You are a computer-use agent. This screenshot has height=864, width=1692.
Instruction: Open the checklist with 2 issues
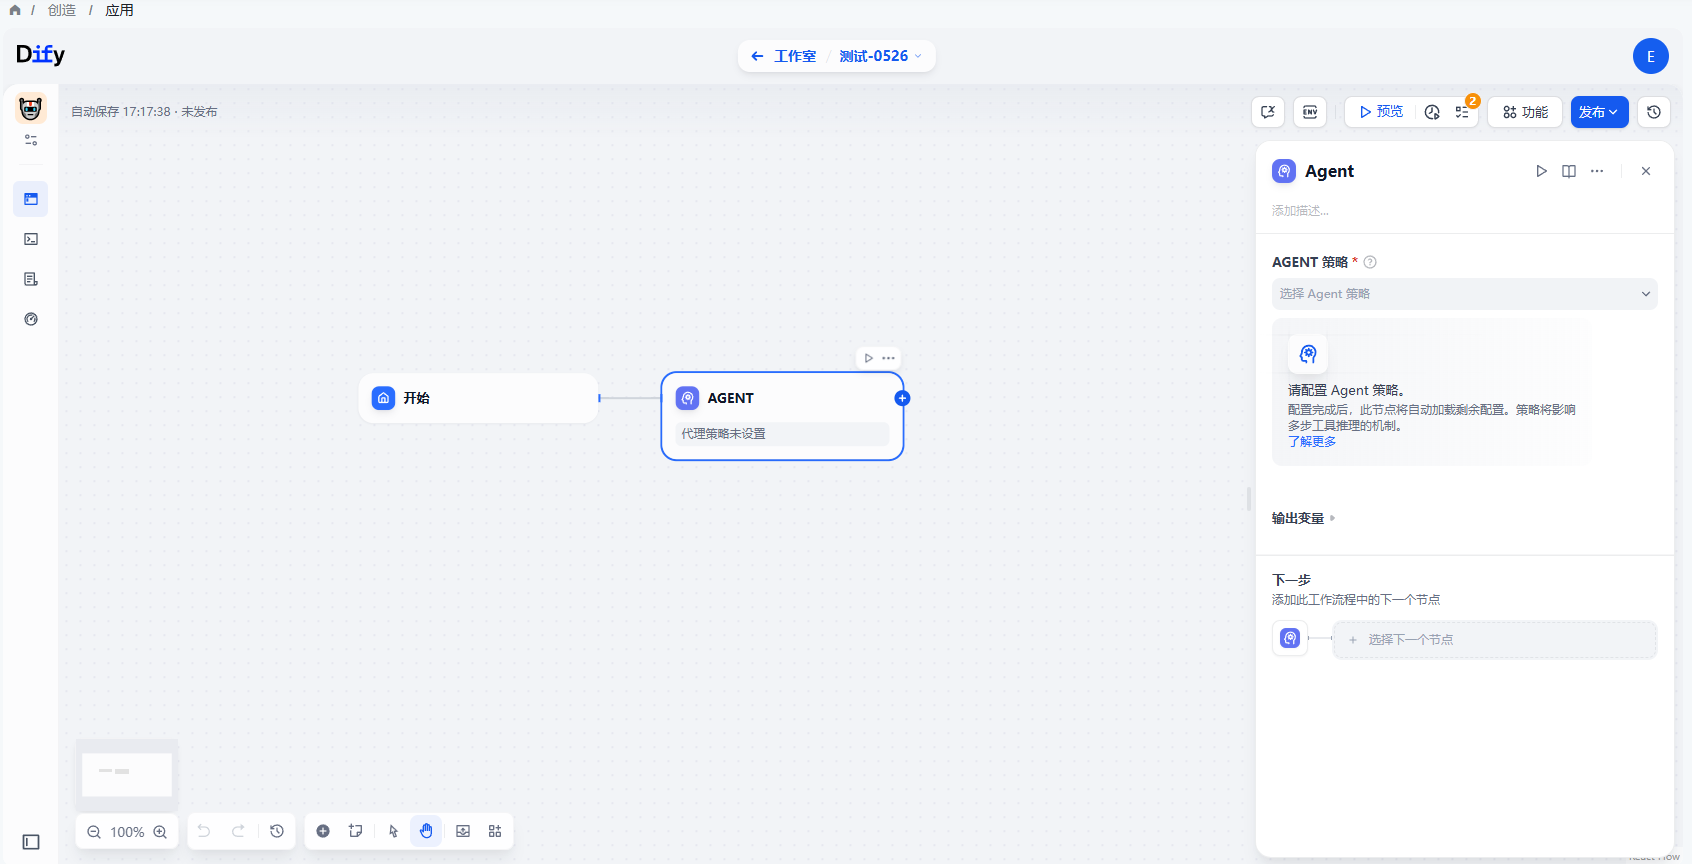click(x=1463, y=112)
